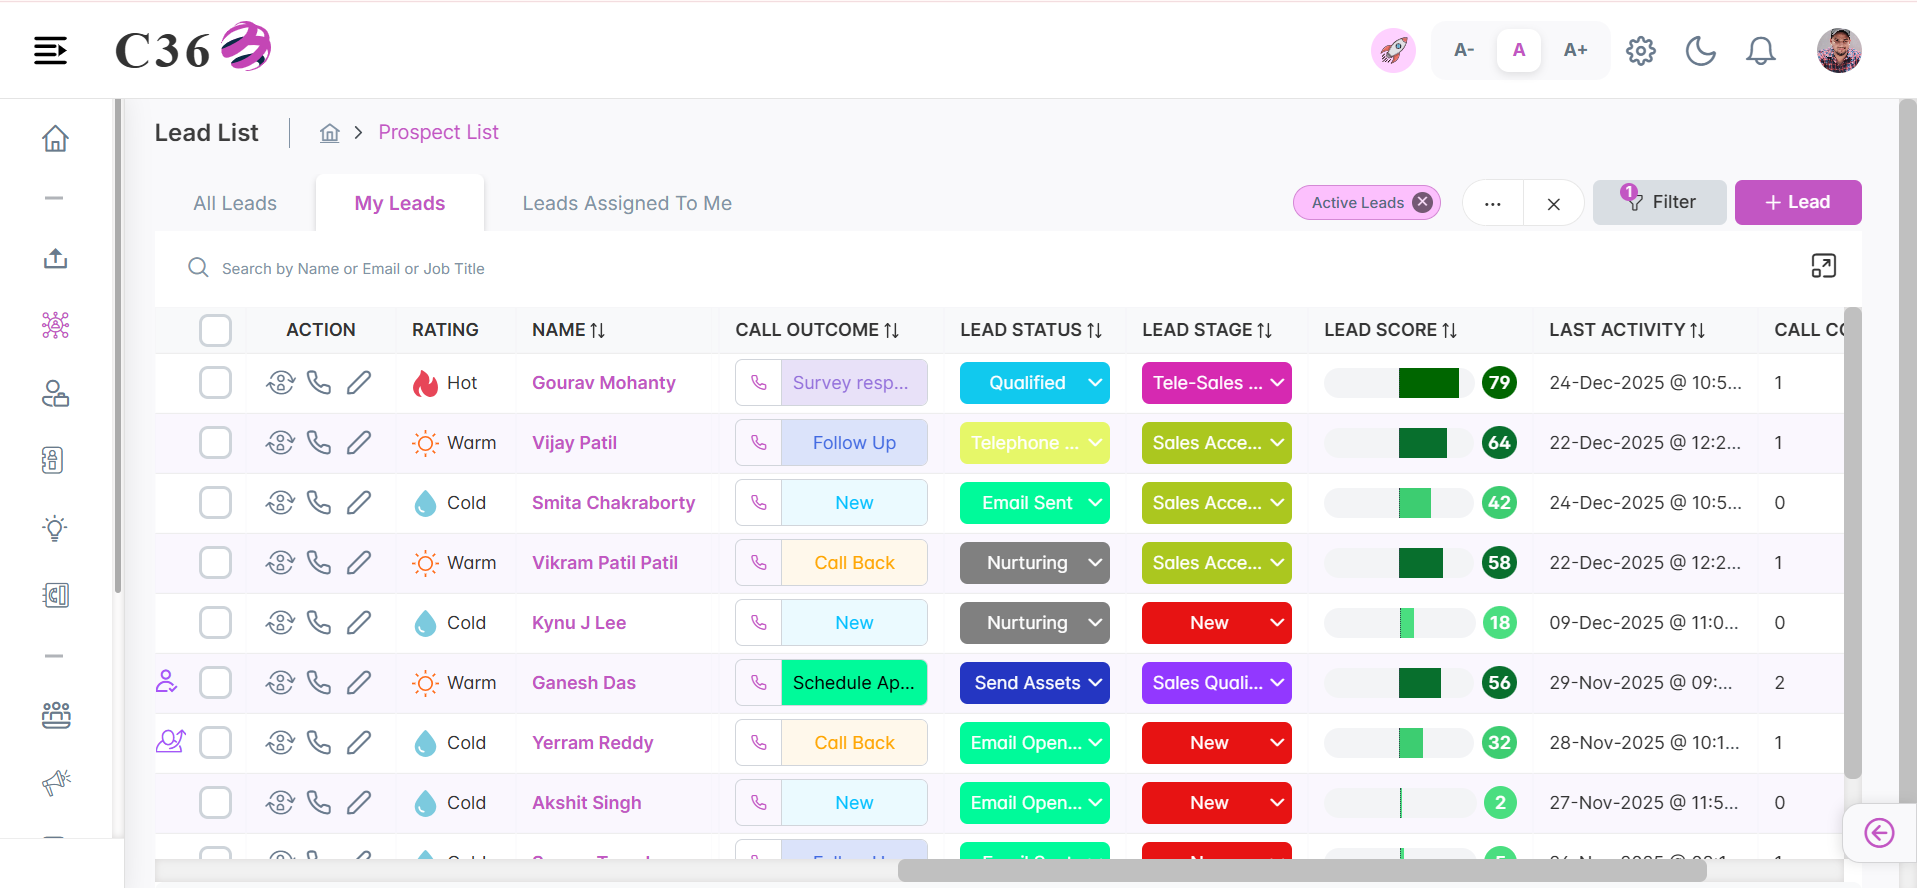Viewport: 1917px width, 888px height.
Task: Expand table to fullscreen view icon
Action: click(x=1823, y=266)
